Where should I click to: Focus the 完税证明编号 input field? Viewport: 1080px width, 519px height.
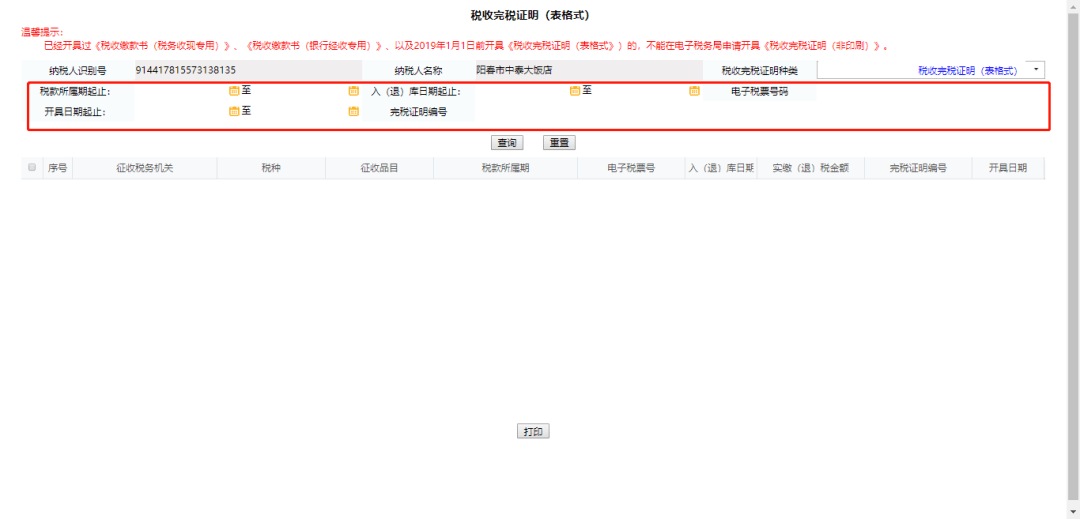pos(589,112)
